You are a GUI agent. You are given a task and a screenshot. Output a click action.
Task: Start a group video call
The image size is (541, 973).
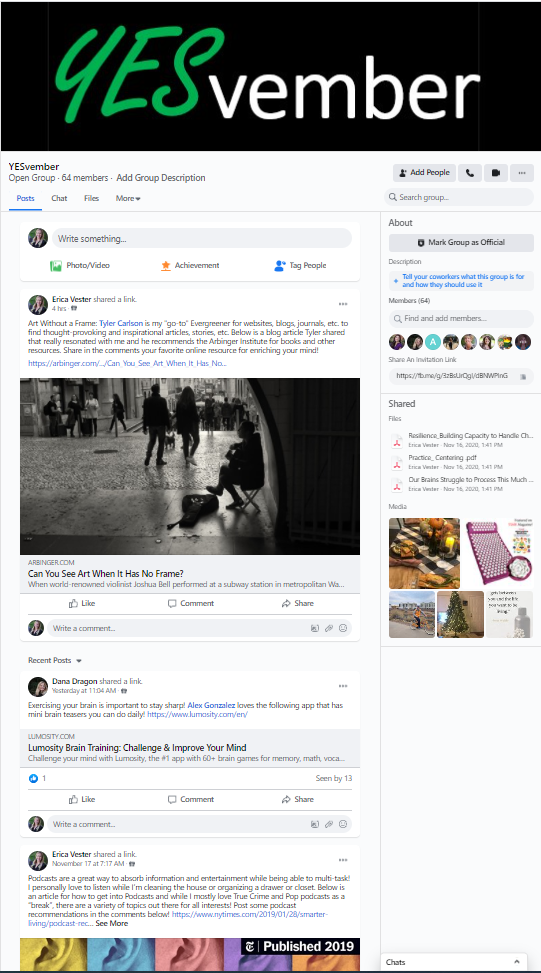click(496, 173)
